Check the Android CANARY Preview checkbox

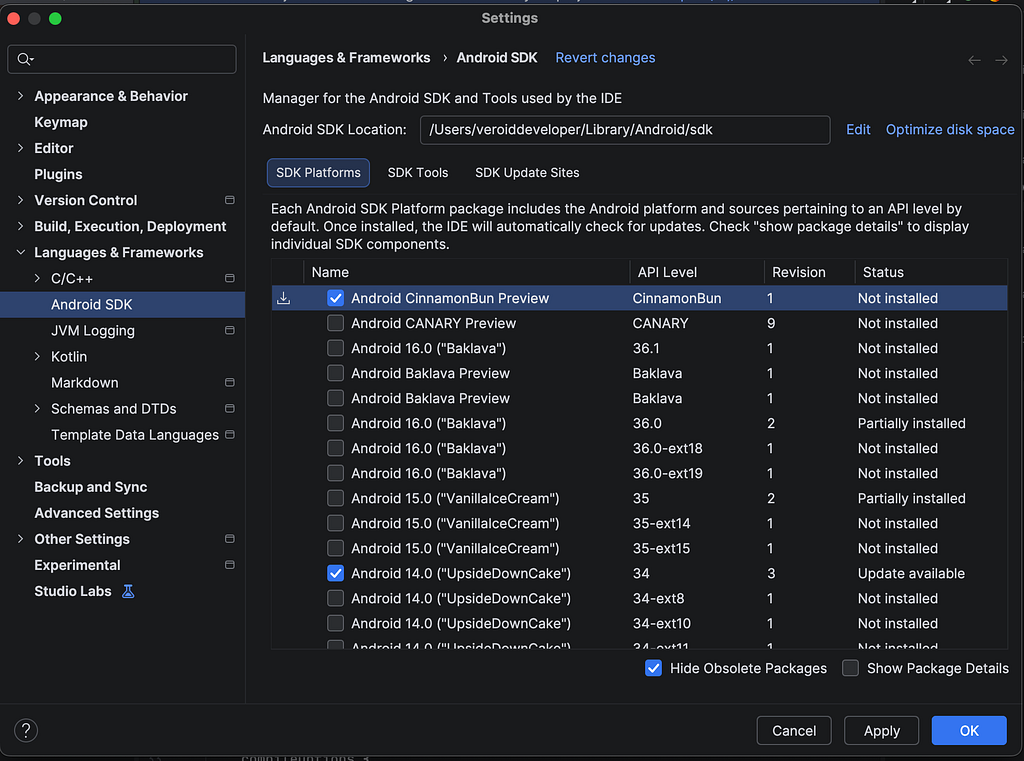point(336,323)
